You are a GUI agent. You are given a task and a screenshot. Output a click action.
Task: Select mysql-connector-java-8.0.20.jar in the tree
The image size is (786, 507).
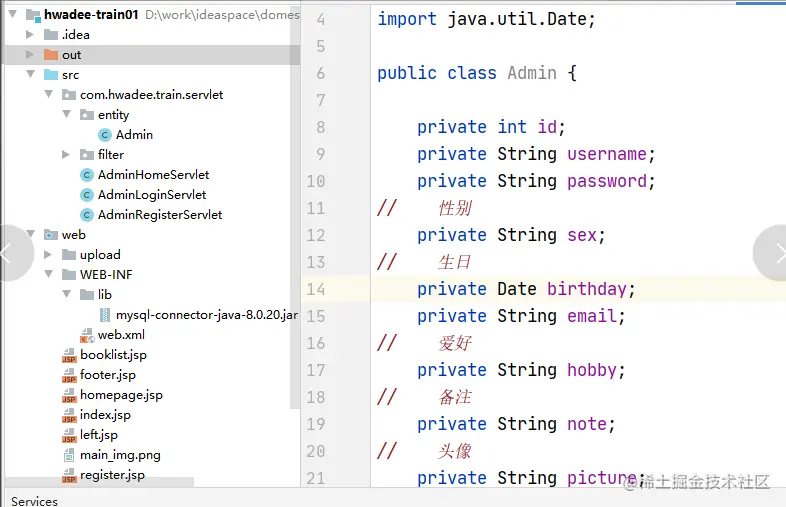coord(207,315)
